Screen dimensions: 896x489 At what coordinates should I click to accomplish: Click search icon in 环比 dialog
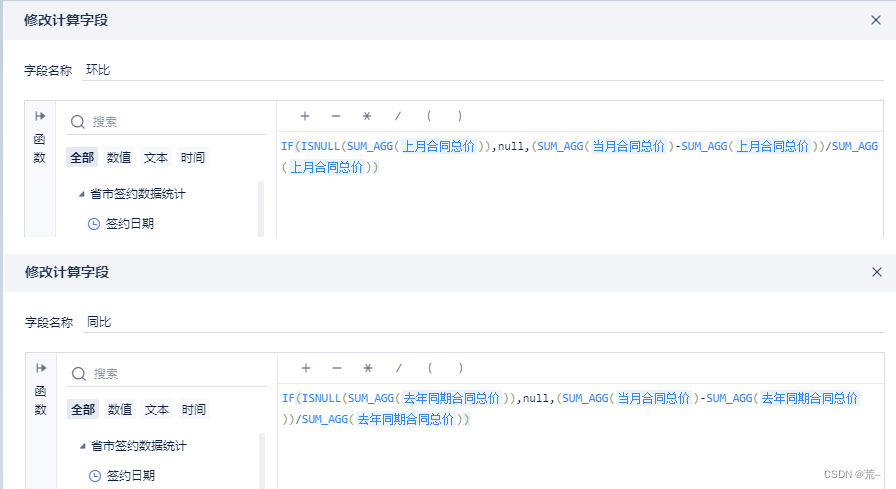78,122
